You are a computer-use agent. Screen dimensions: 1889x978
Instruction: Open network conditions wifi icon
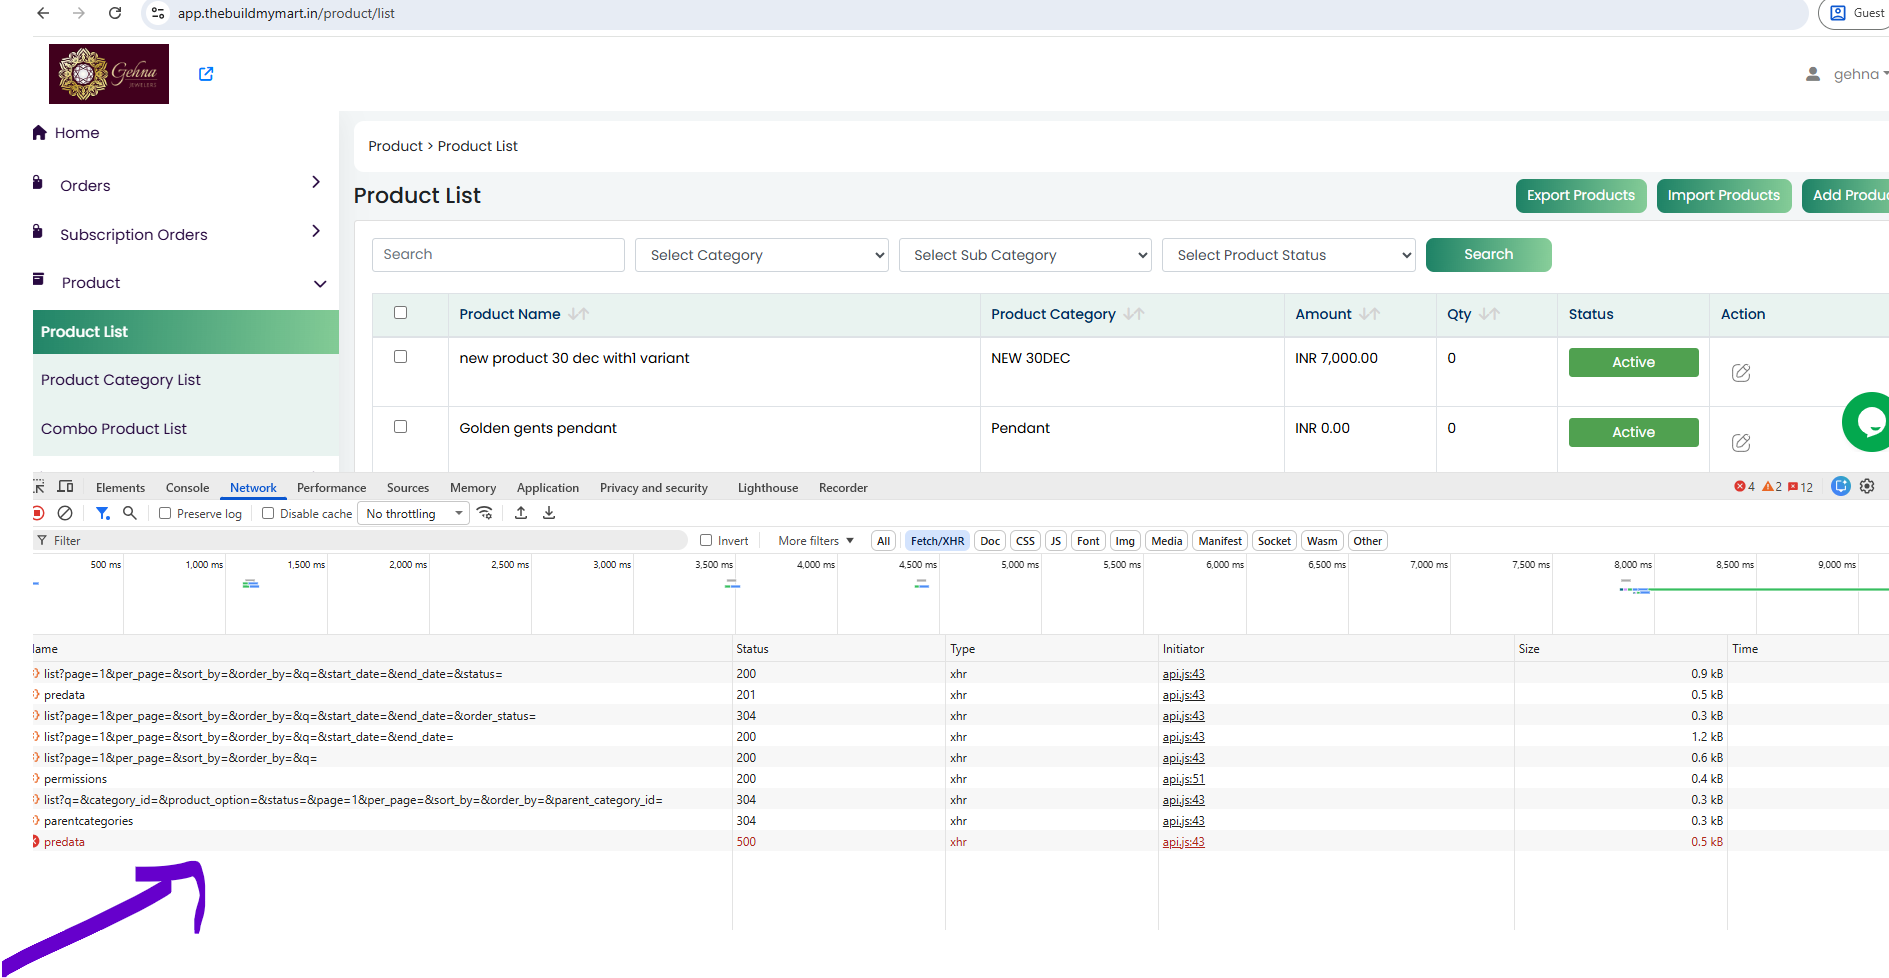[x=485, y=513]
